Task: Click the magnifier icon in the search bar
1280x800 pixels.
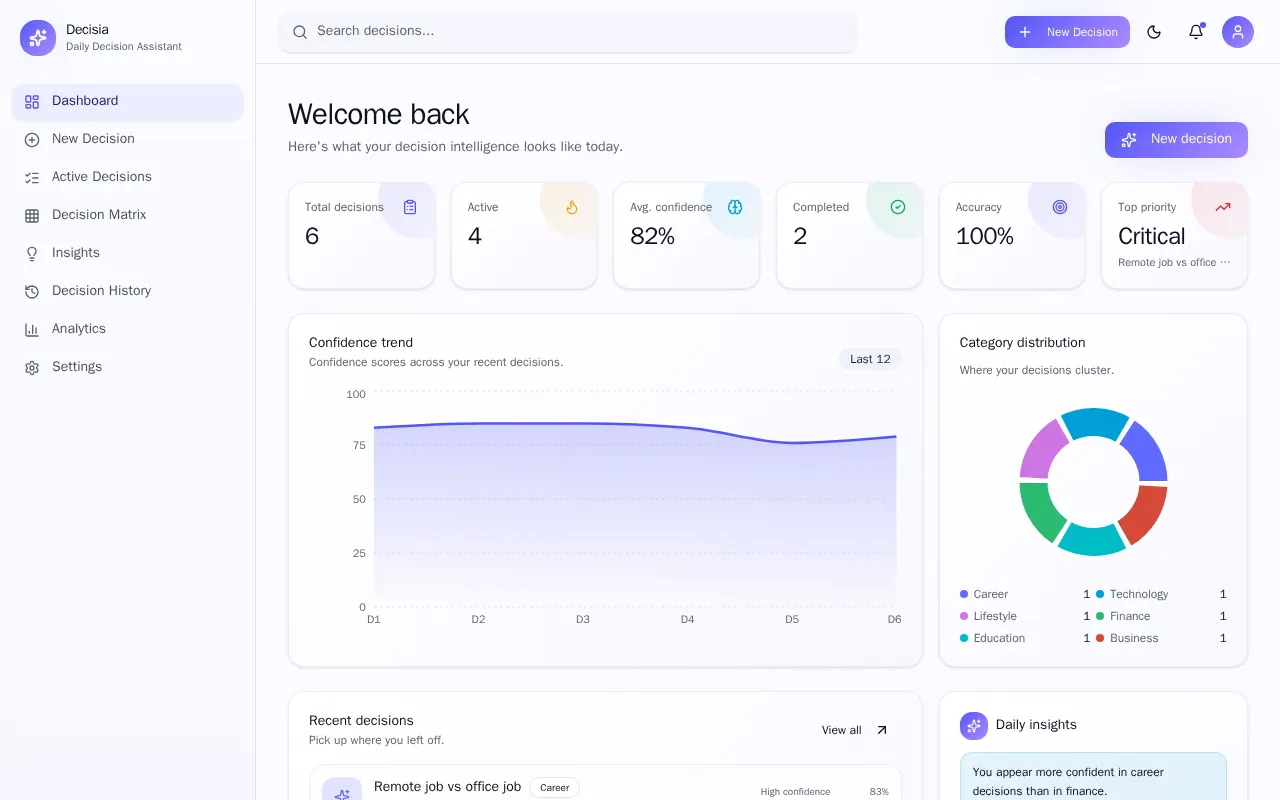Action: [300, 32]
